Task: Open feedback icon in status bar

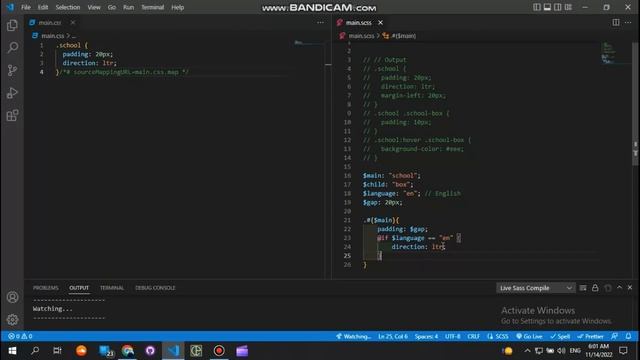Action: (614, 336)
